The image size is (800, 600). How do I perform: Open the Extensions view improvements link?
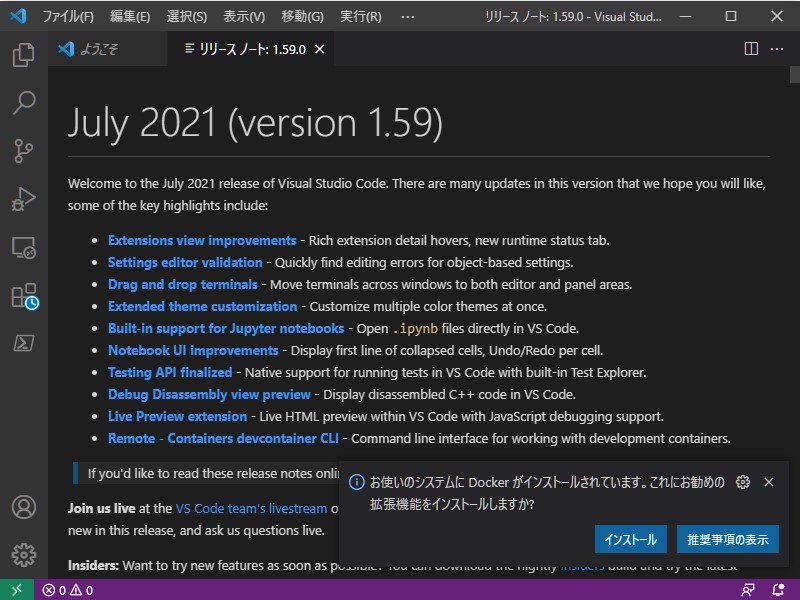[x=202, y=240]
